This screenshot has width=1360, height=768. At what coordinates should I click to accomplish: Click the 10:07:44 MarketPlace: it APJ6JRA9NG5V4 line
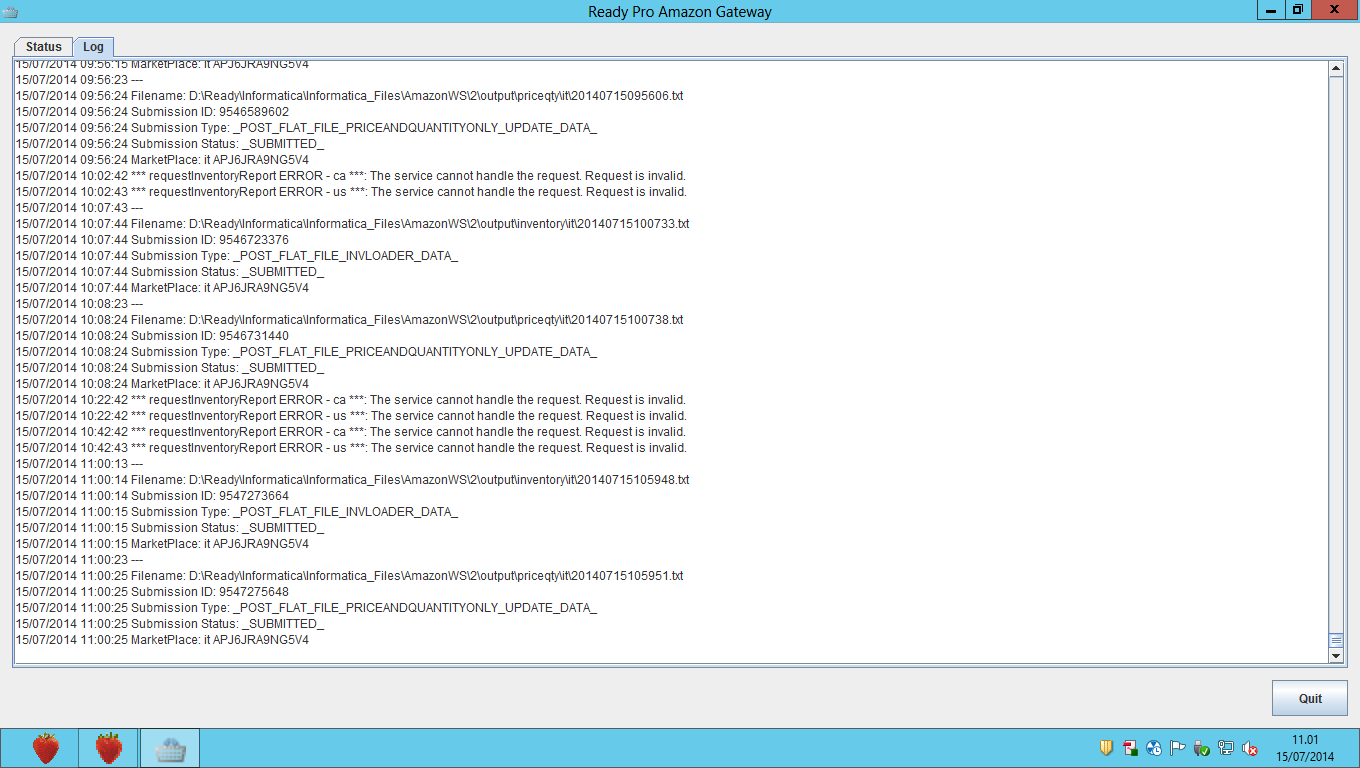coord(162,288)
